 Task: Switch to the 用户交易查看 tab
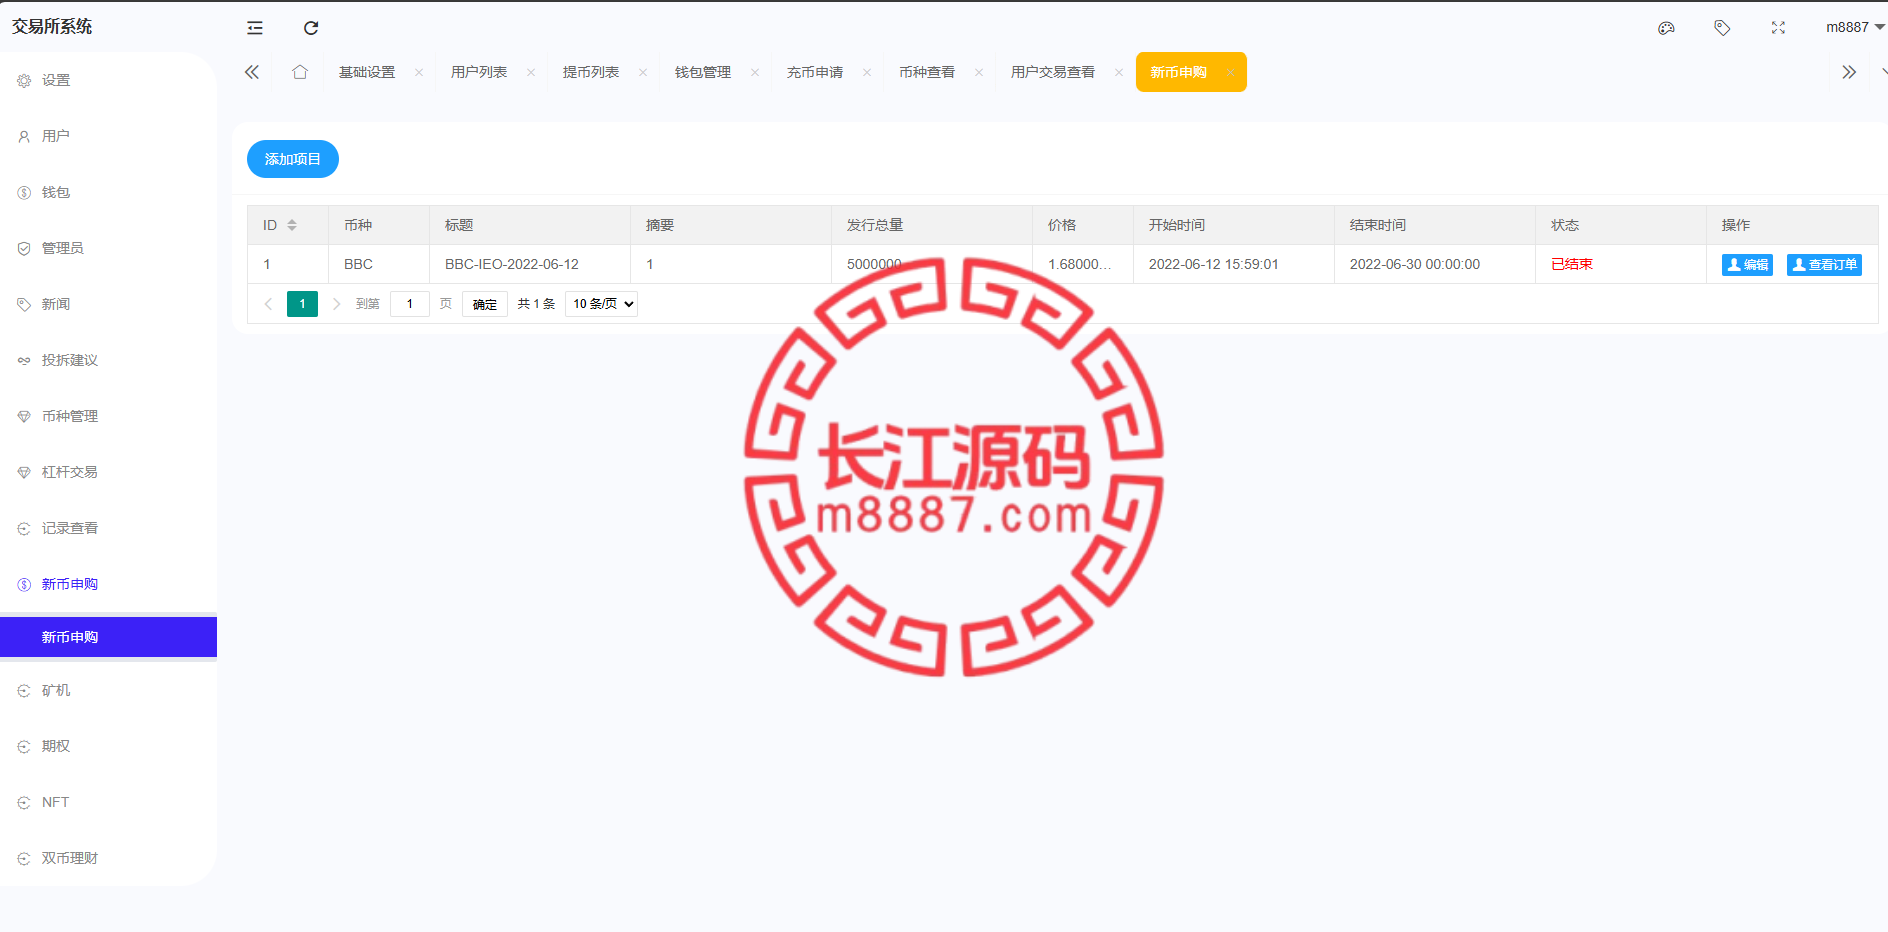[1053, 72]
